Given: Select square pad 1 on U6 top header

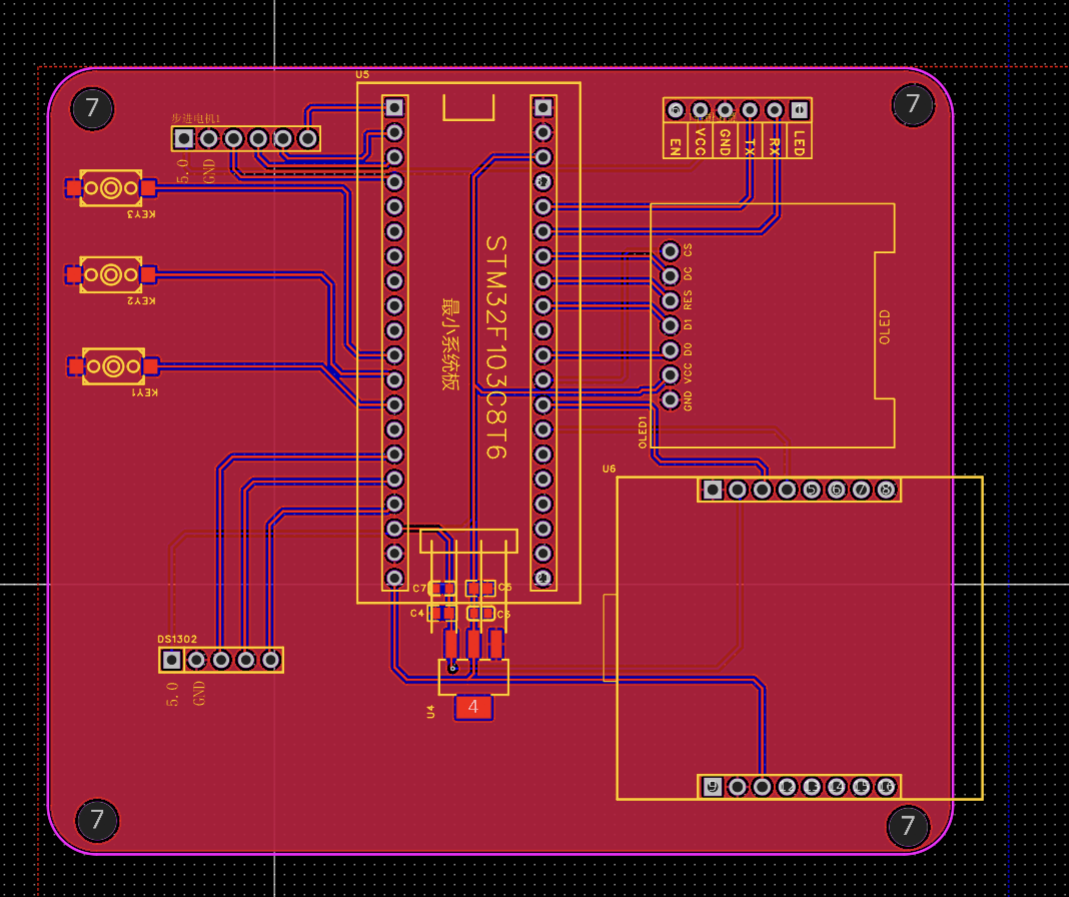Looking at the screenshot, I should point(712,489).
